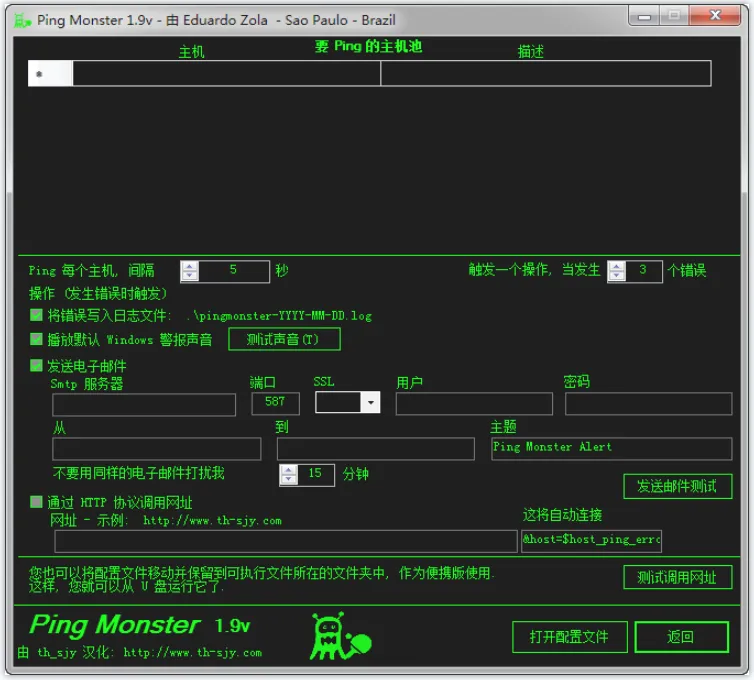754x680 pixels.
Task: Decrease error count trigger spinner down arrow
Action: (616, 276)
